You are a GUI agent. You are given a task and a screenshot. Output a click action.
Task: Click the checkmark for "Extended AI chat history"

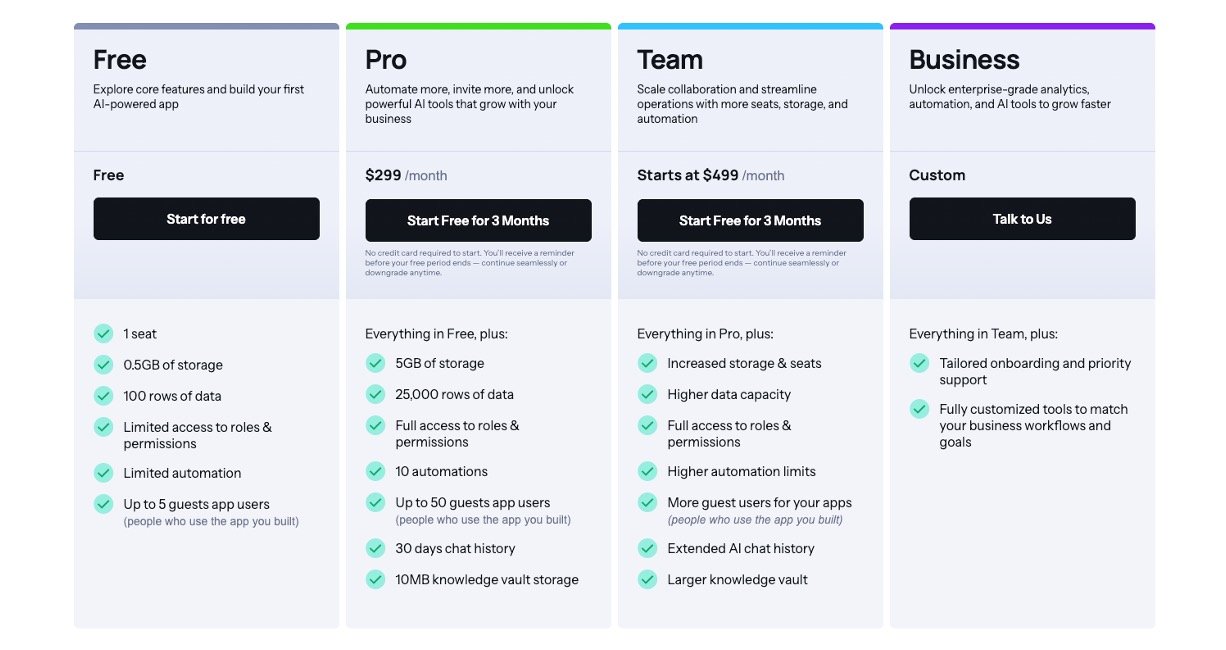click(647, 548)
